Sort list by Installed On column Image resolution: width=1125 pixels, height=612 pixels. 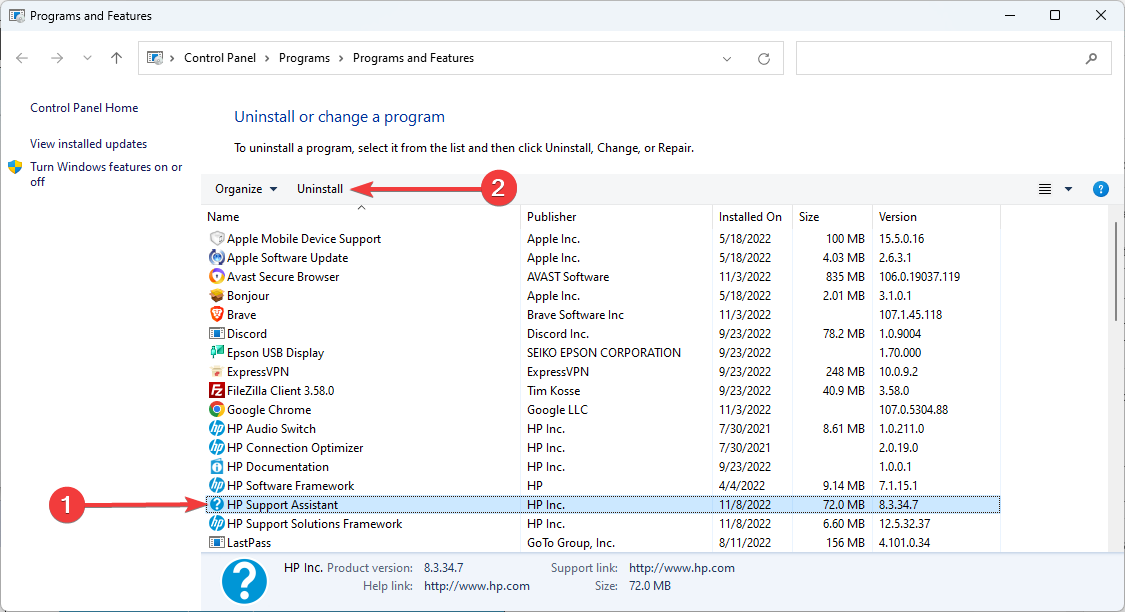pyautogui.click(x=750, y=217)
